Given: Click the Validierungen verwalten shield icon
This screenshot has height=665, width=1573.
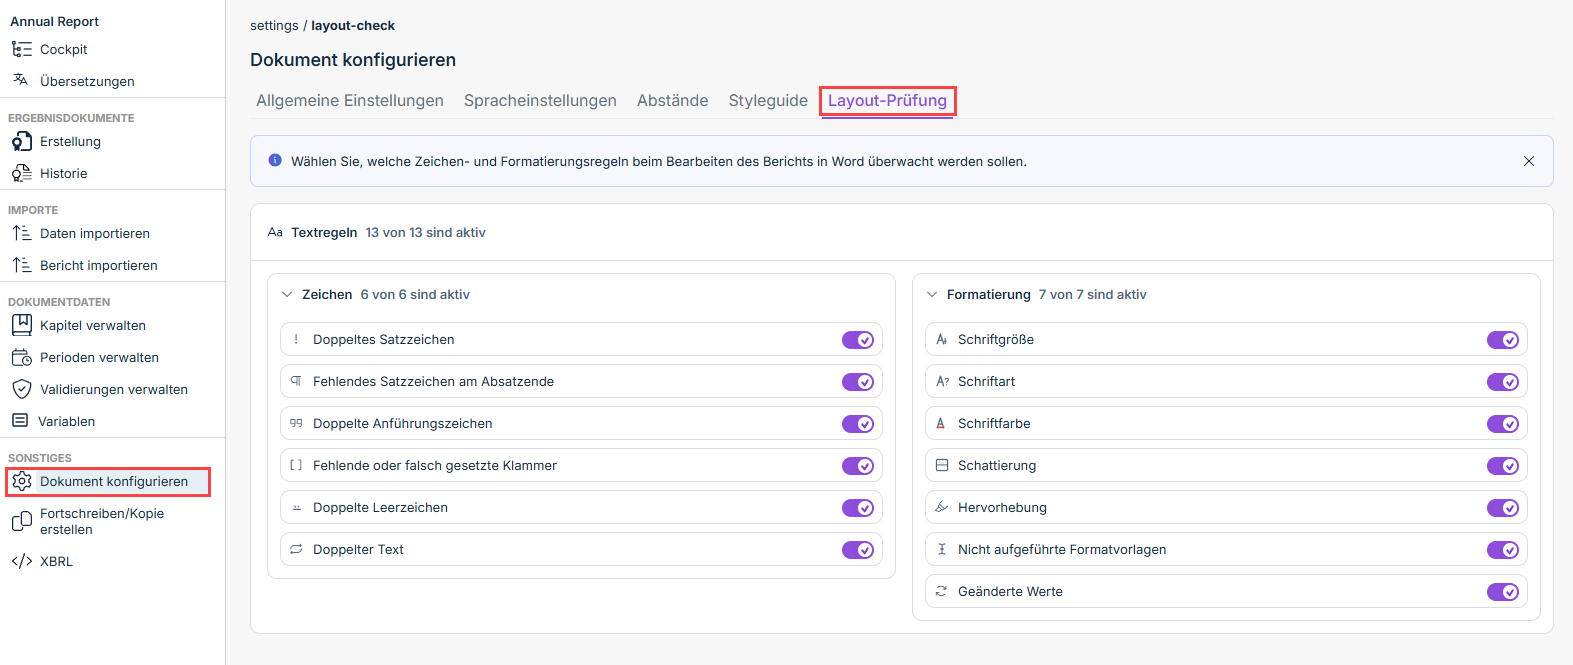Looking at the screenshot, I should [22, 389].
